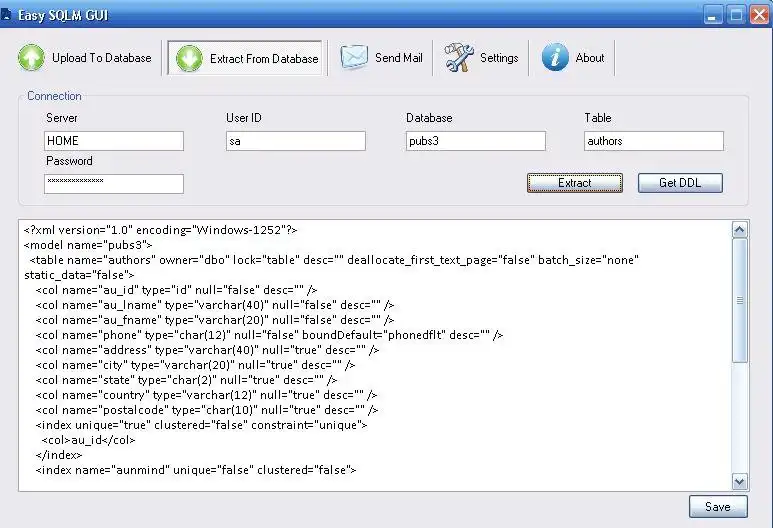Click the Save button

[x=718, y=506]
